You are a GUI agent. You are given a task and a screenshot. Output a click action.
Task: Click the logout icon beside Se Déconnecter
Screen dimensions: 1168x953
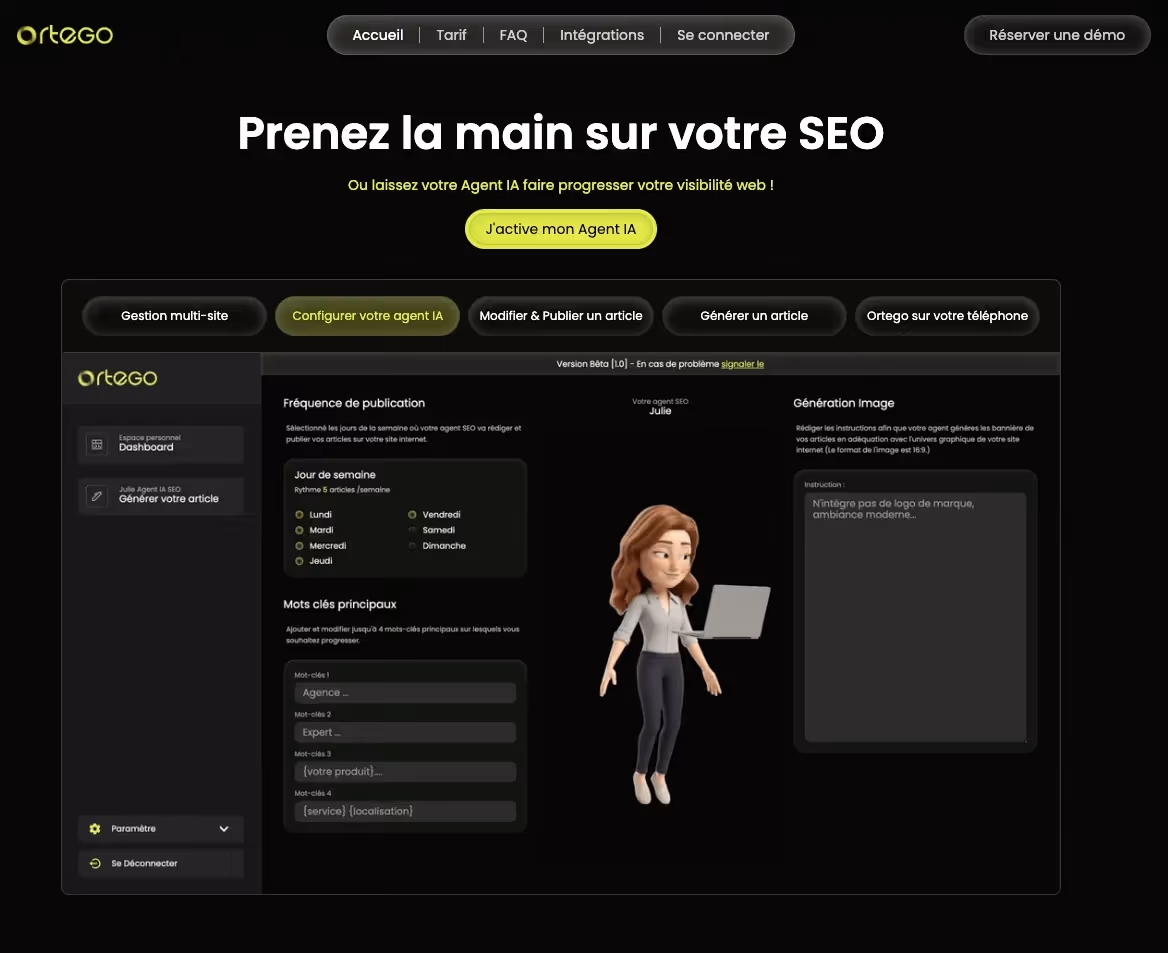point(96,863)
